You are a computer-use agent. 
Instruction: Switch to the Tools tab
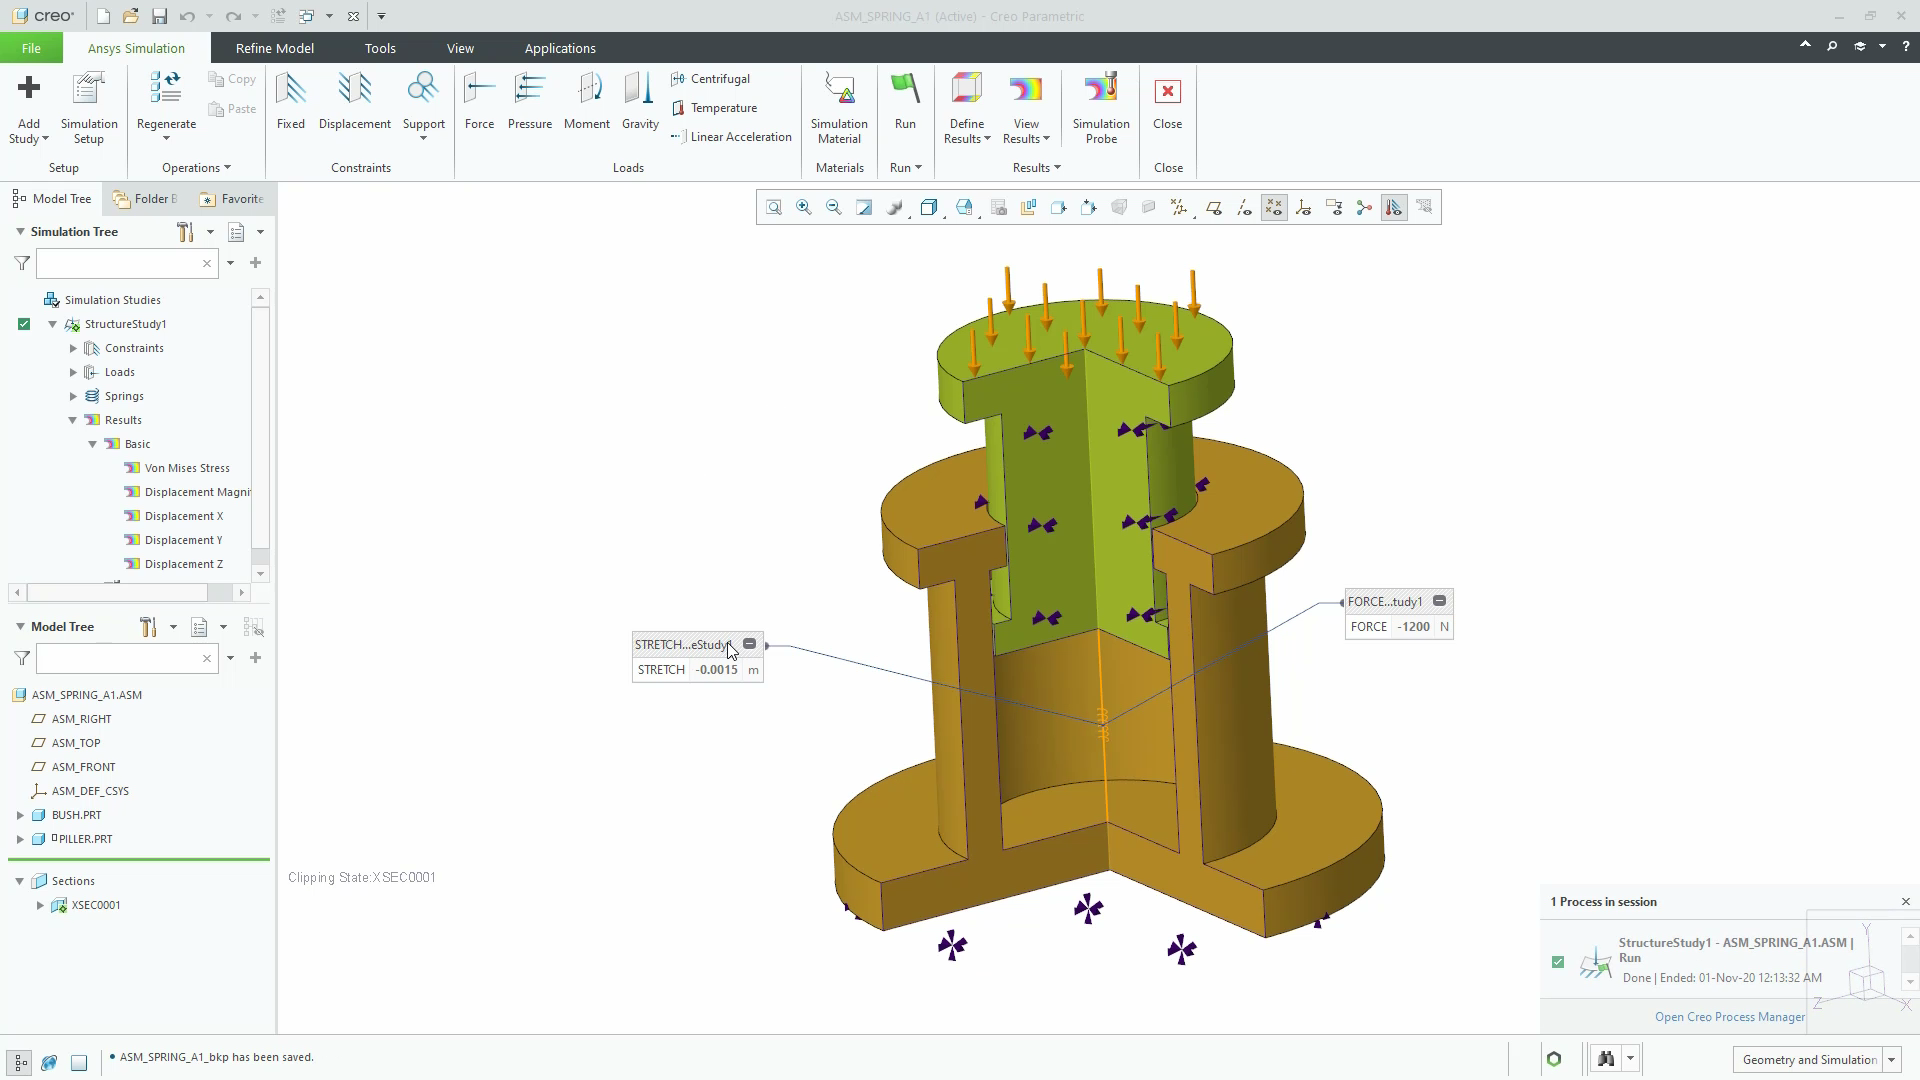tap(380, 48)
